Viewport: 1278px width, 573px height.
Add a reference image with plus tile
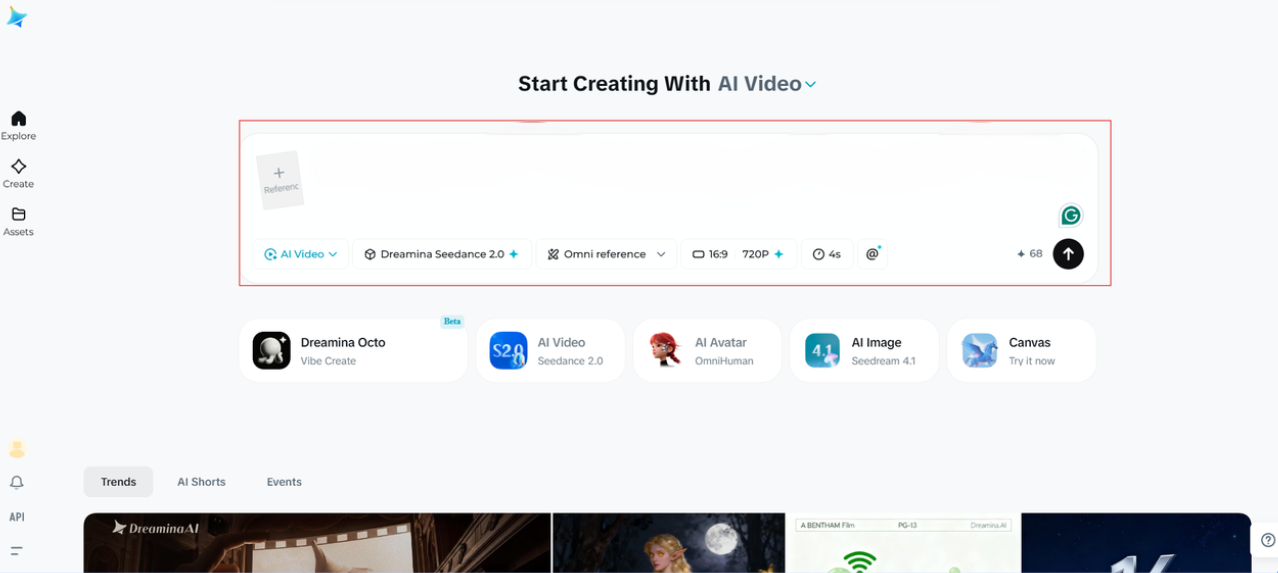pyautogui.click(x=280, y=180)
